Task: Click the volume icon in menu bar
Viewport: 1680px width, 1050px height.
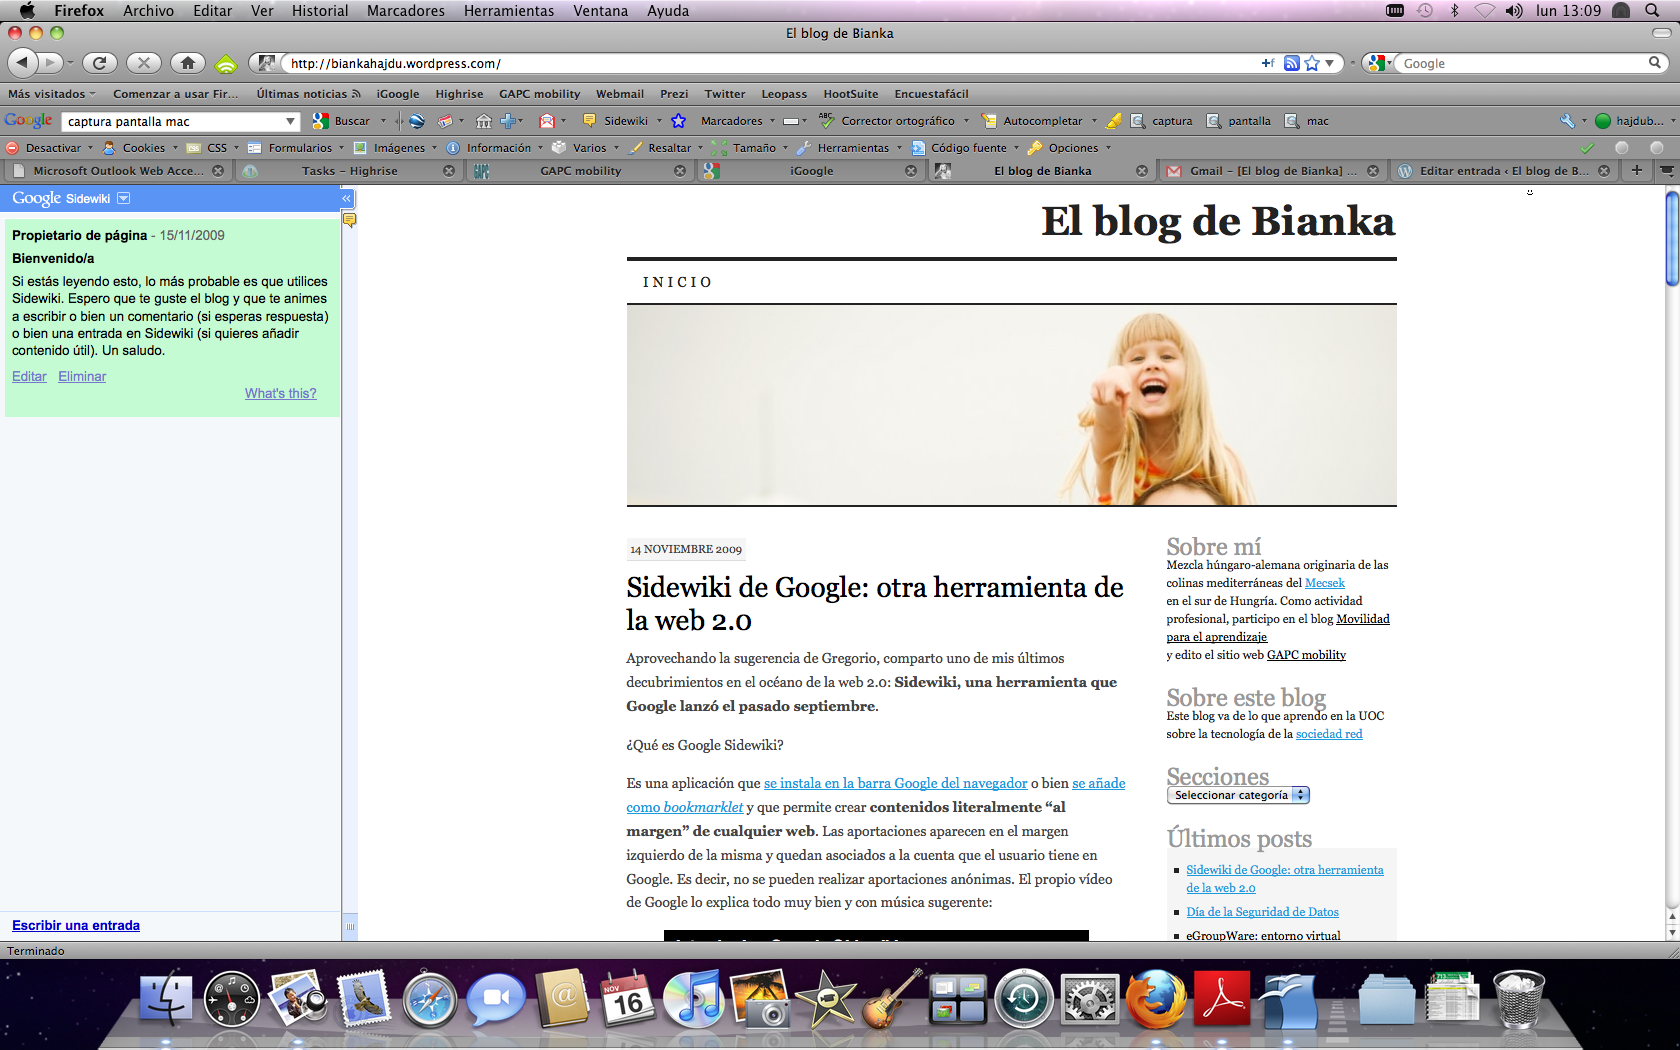Action: pos(1514,10)
